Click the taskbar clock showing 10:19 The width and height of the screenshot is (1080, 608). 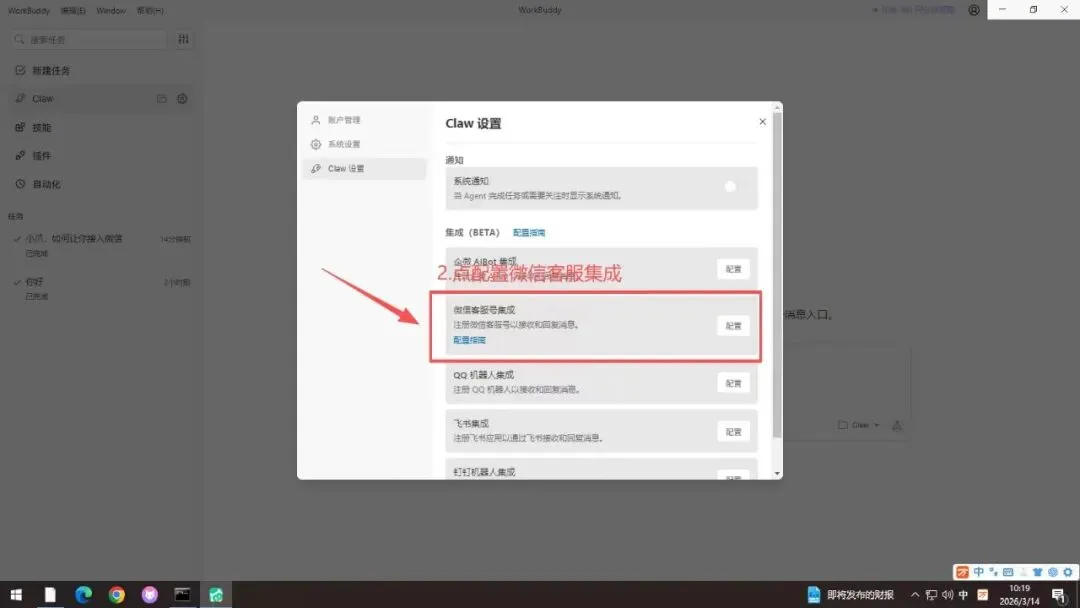click(1019, 594)
